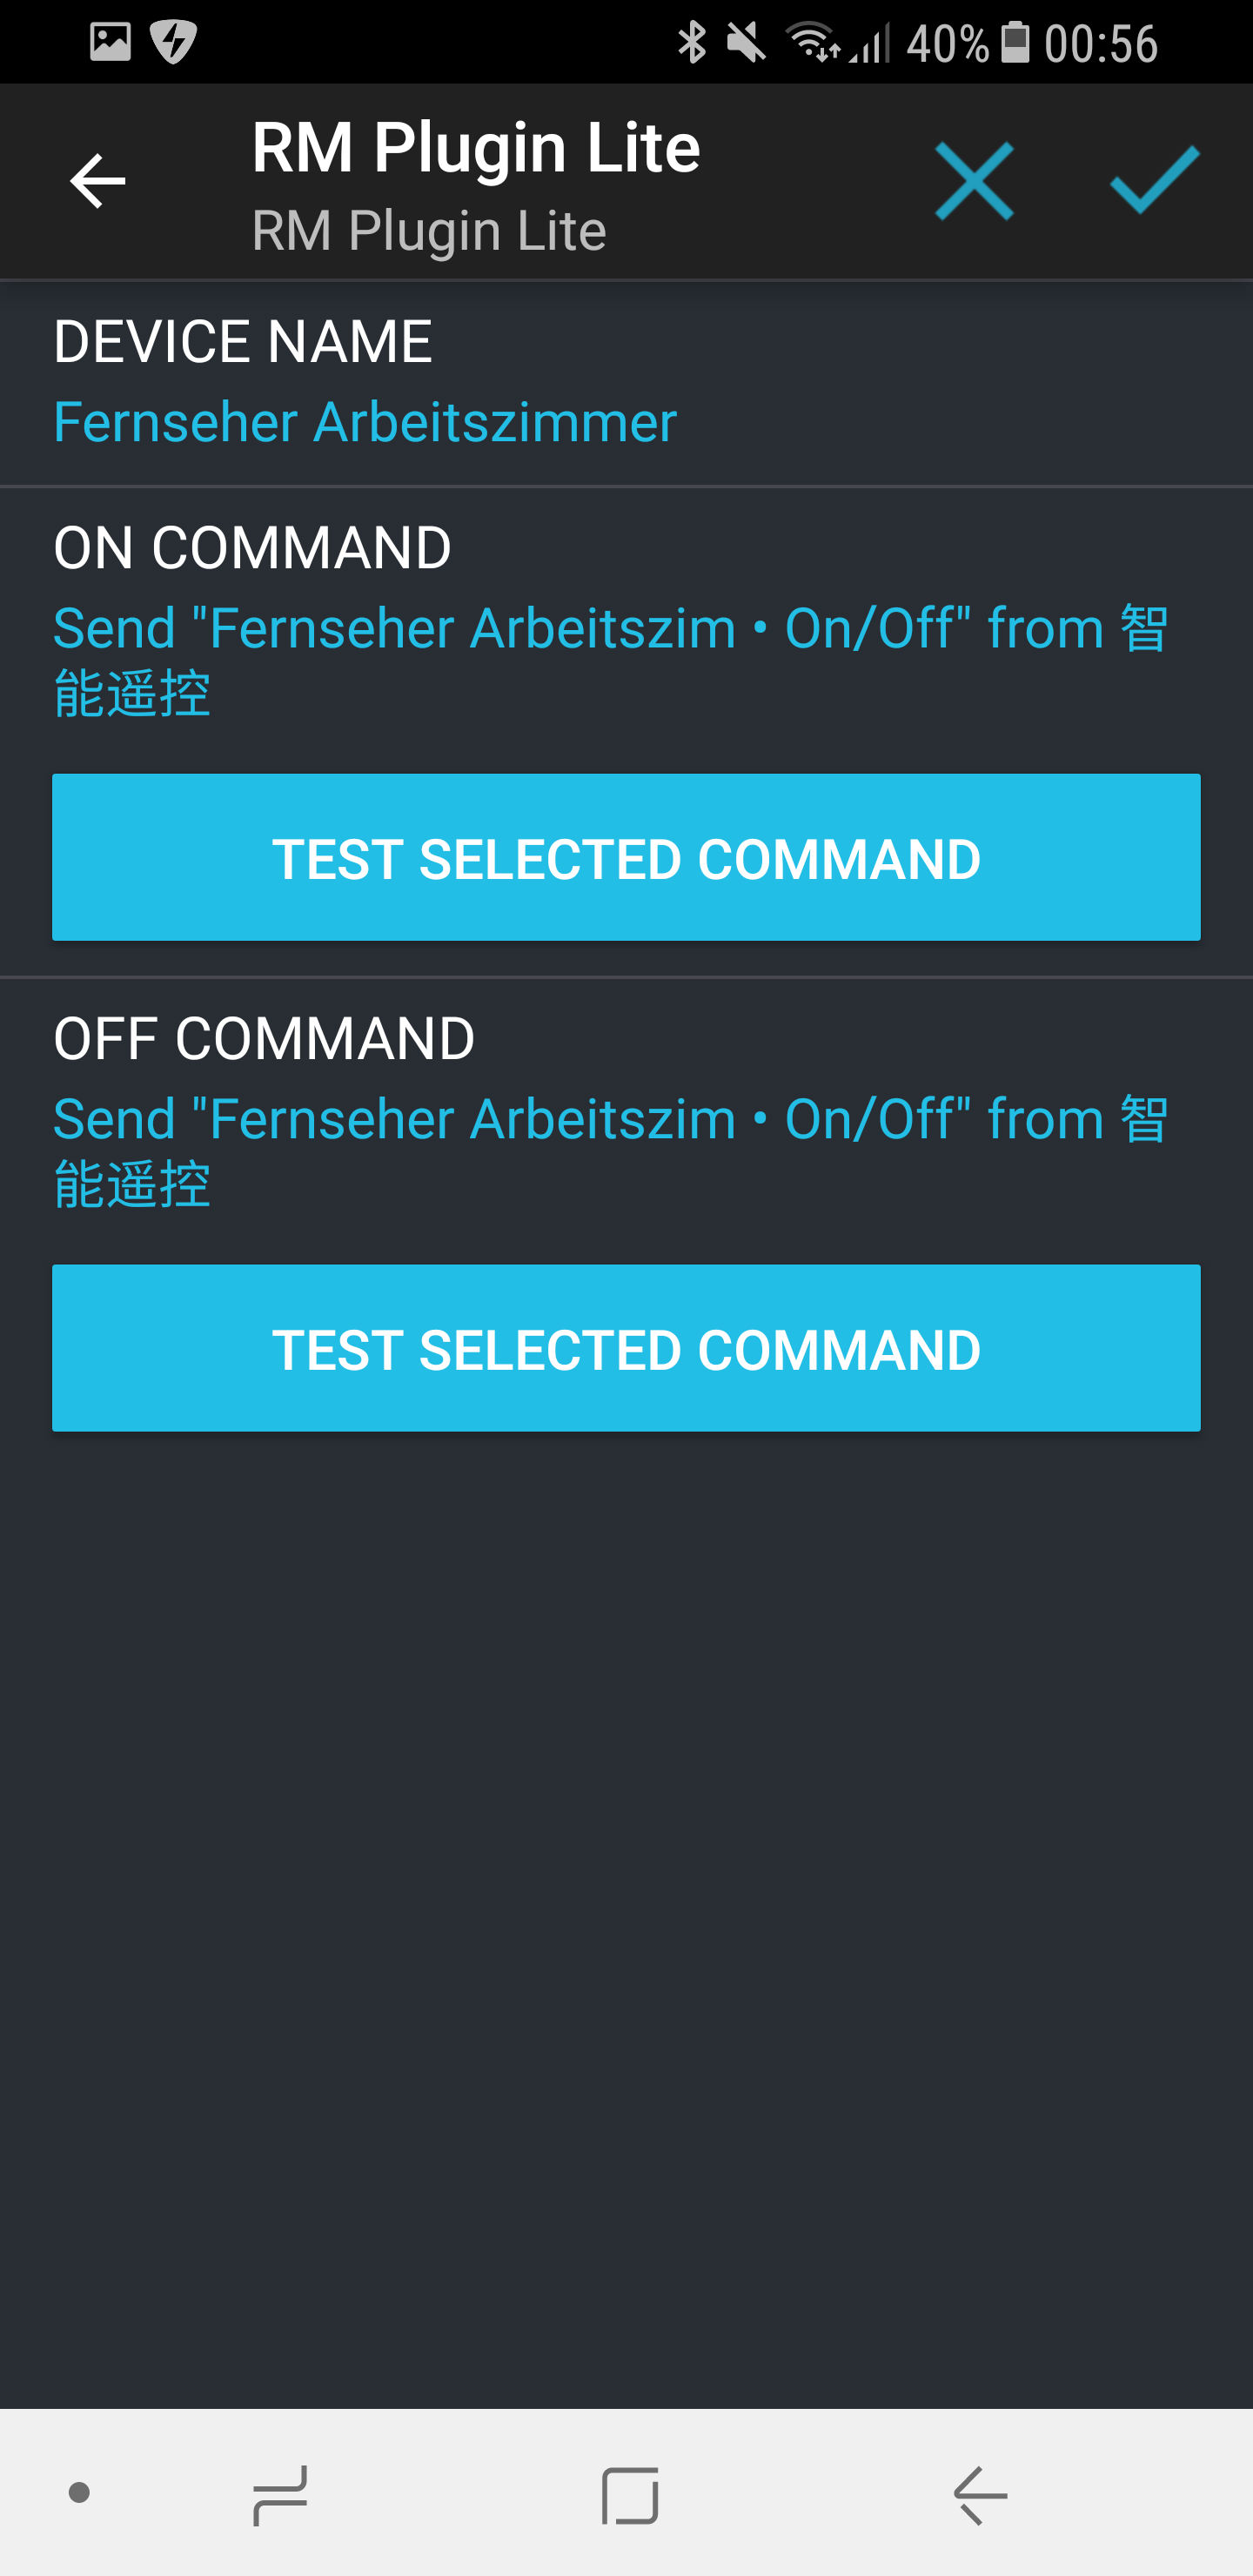The image size is (1253, 2576).
Task: Tap the 00:56 clock in status bar
Action: point(1101,43)
